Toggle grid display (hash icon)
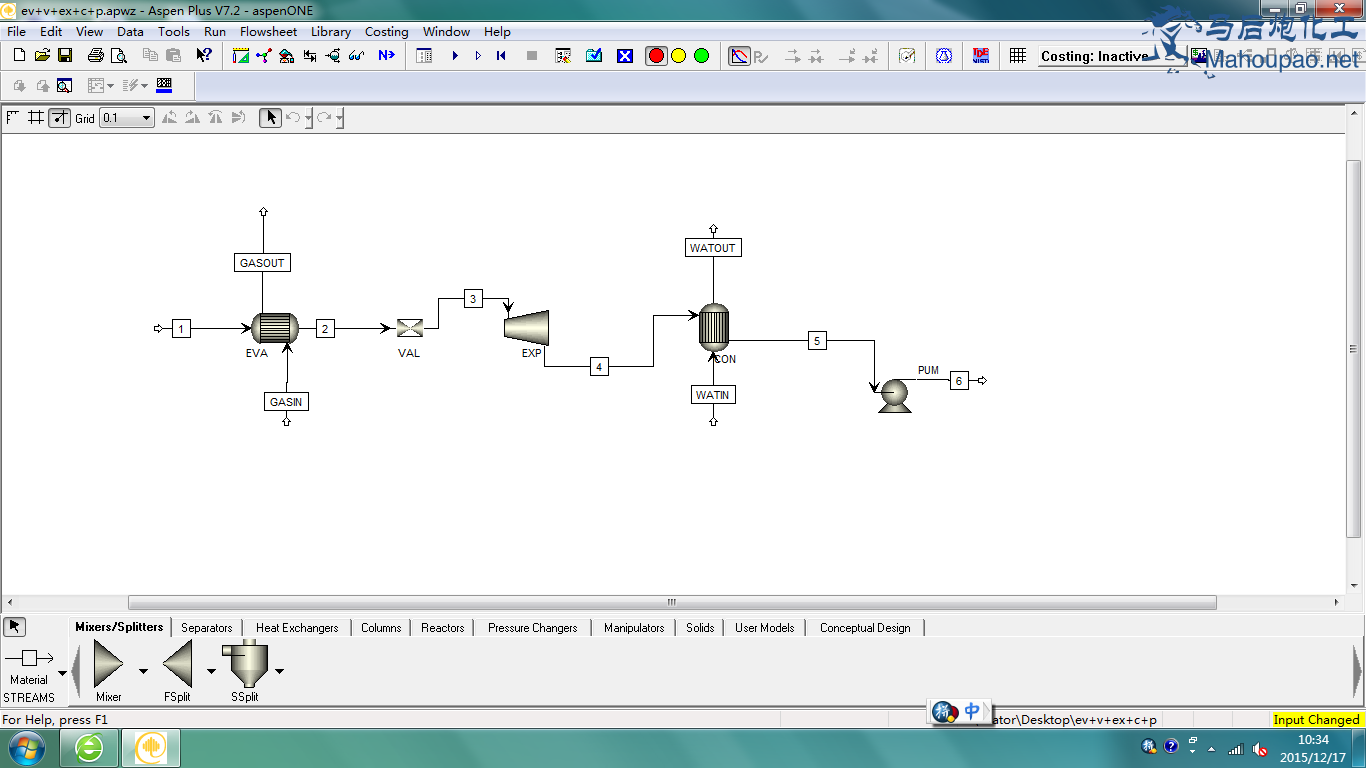Screen dimensions: 1366x768 click(x=36, y=118)
